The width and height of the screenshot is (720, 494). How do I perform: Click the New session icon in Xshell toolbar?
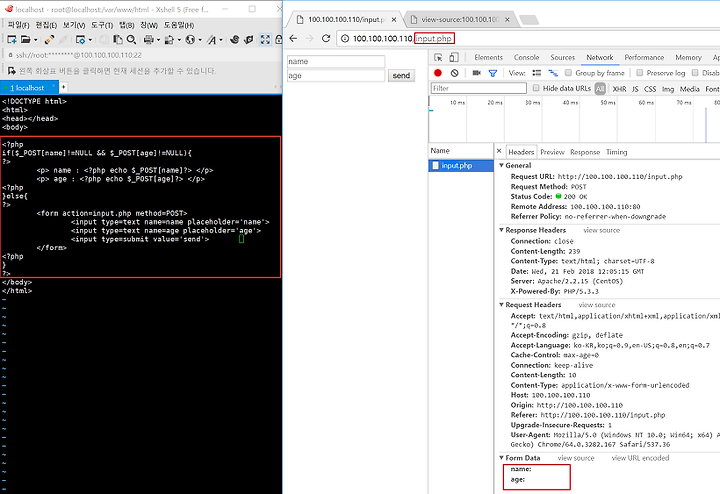click(x=12, y=39)
